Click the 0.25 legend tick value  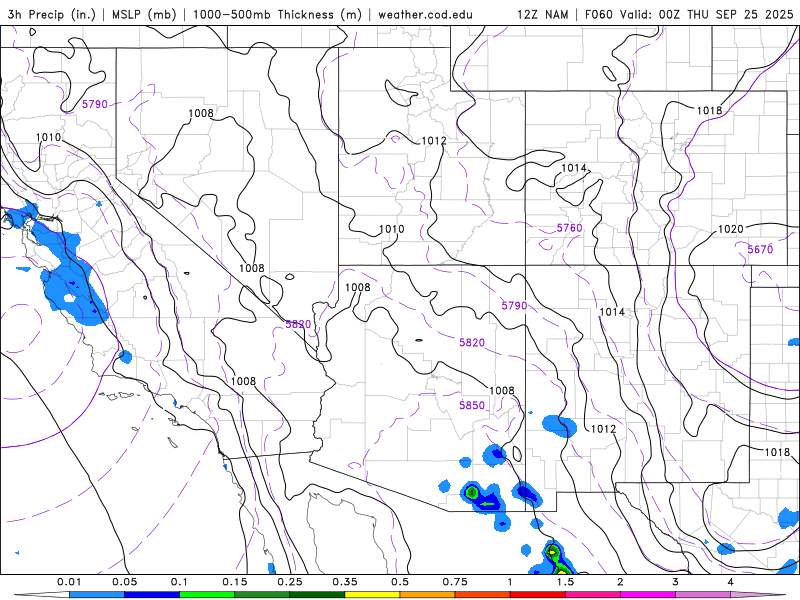click(x=290, y=582)
